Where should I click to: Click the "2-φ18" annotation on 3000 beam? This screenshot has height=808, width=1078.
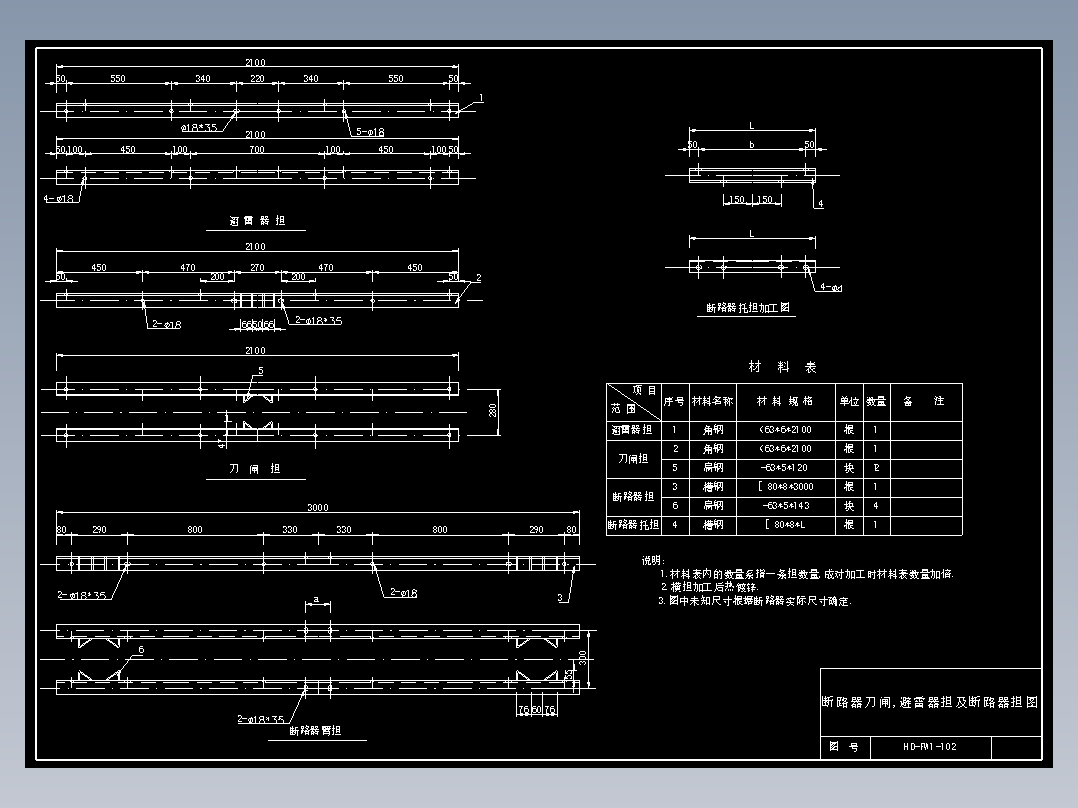(x=404, y=593)
